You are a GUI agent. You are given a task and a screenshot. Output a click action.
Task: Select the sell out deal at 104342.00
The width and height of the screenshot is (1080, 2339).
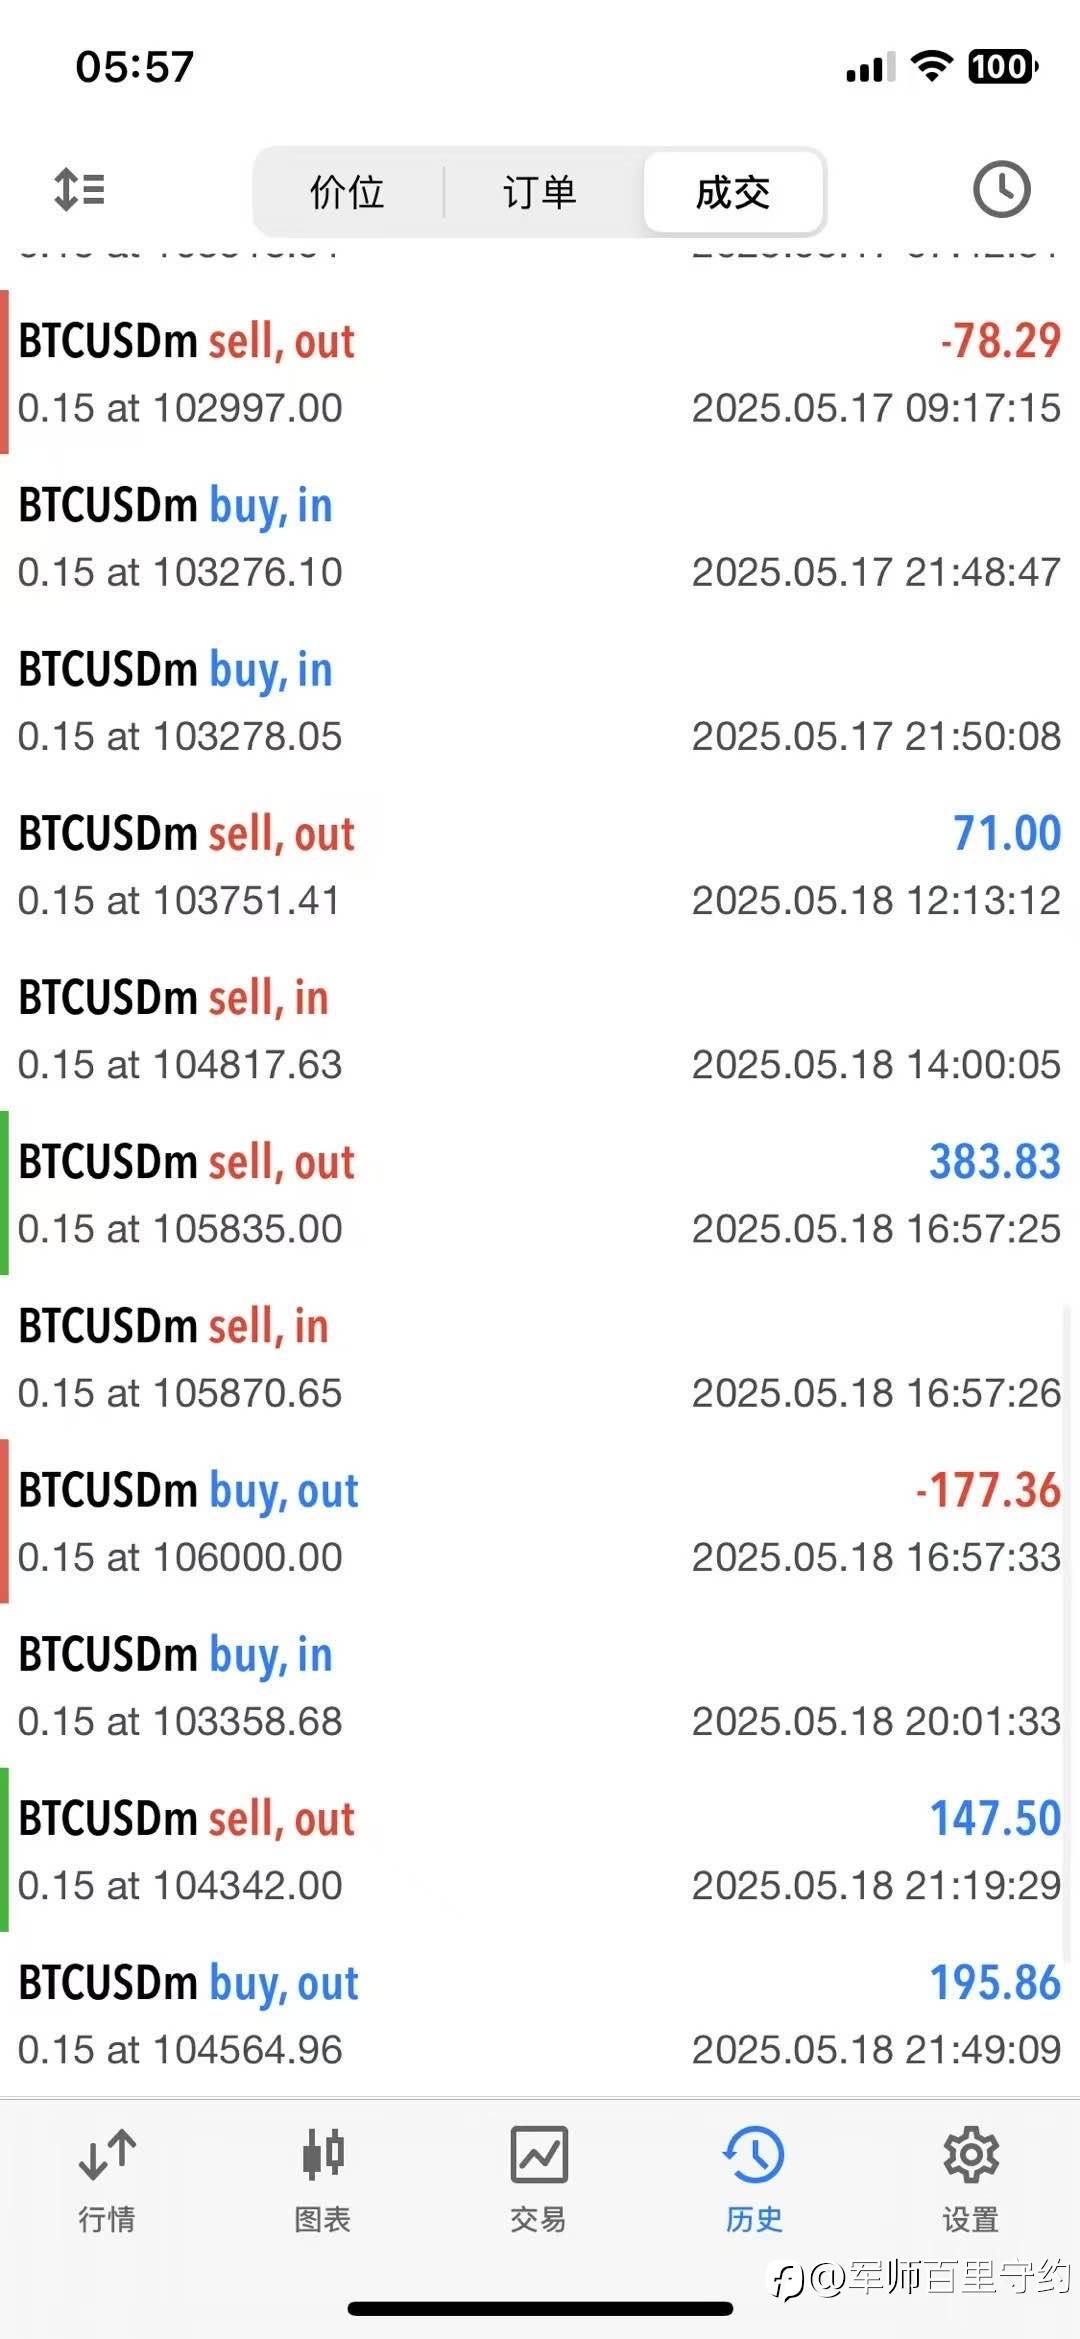(540, 1850)
